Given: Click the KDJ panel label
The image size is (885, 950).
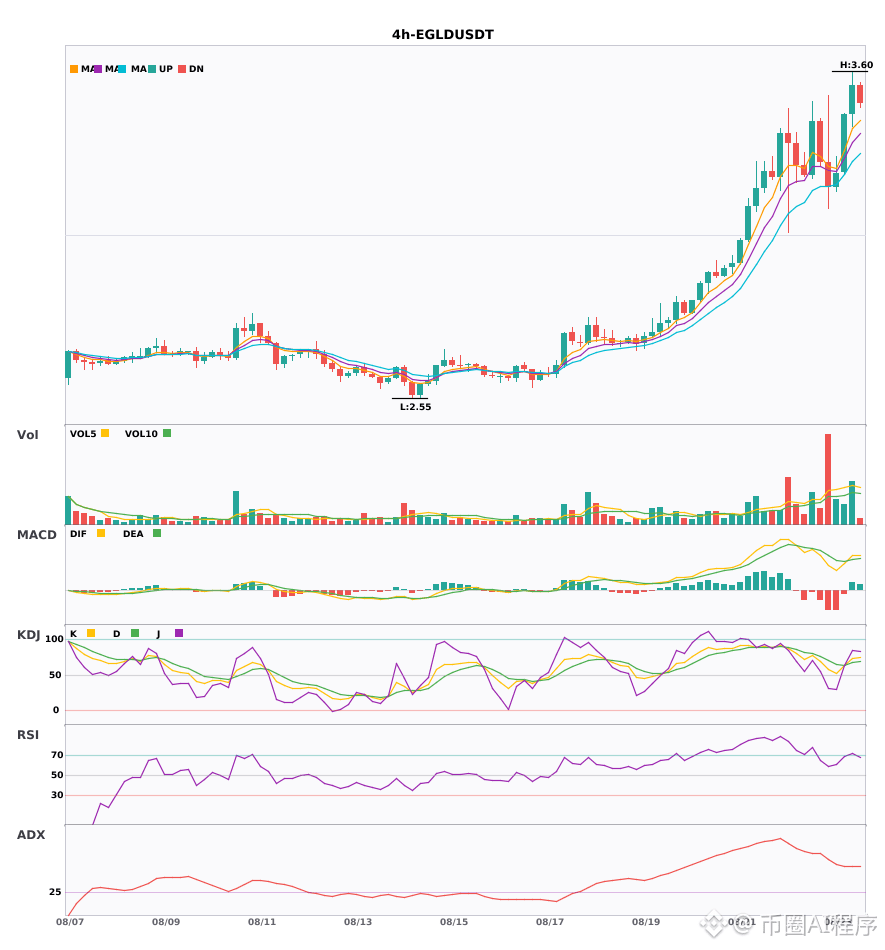Looking at the screenshot, I should (x=28, y=635).
